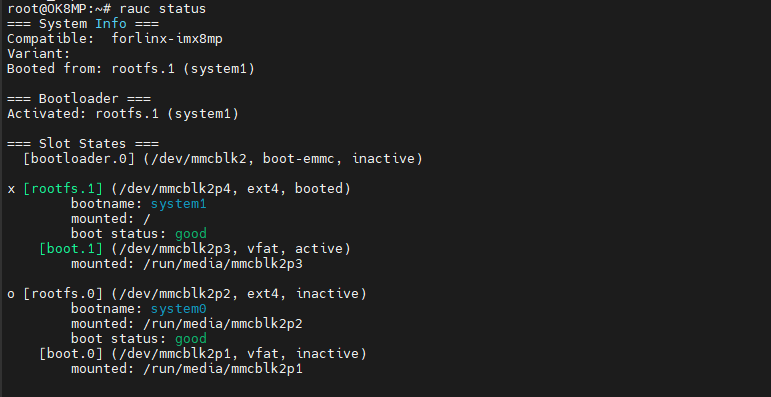
Task: Click the '/run/media/mmcblk2p3' mount path
Action: click(x=223, y=264)
